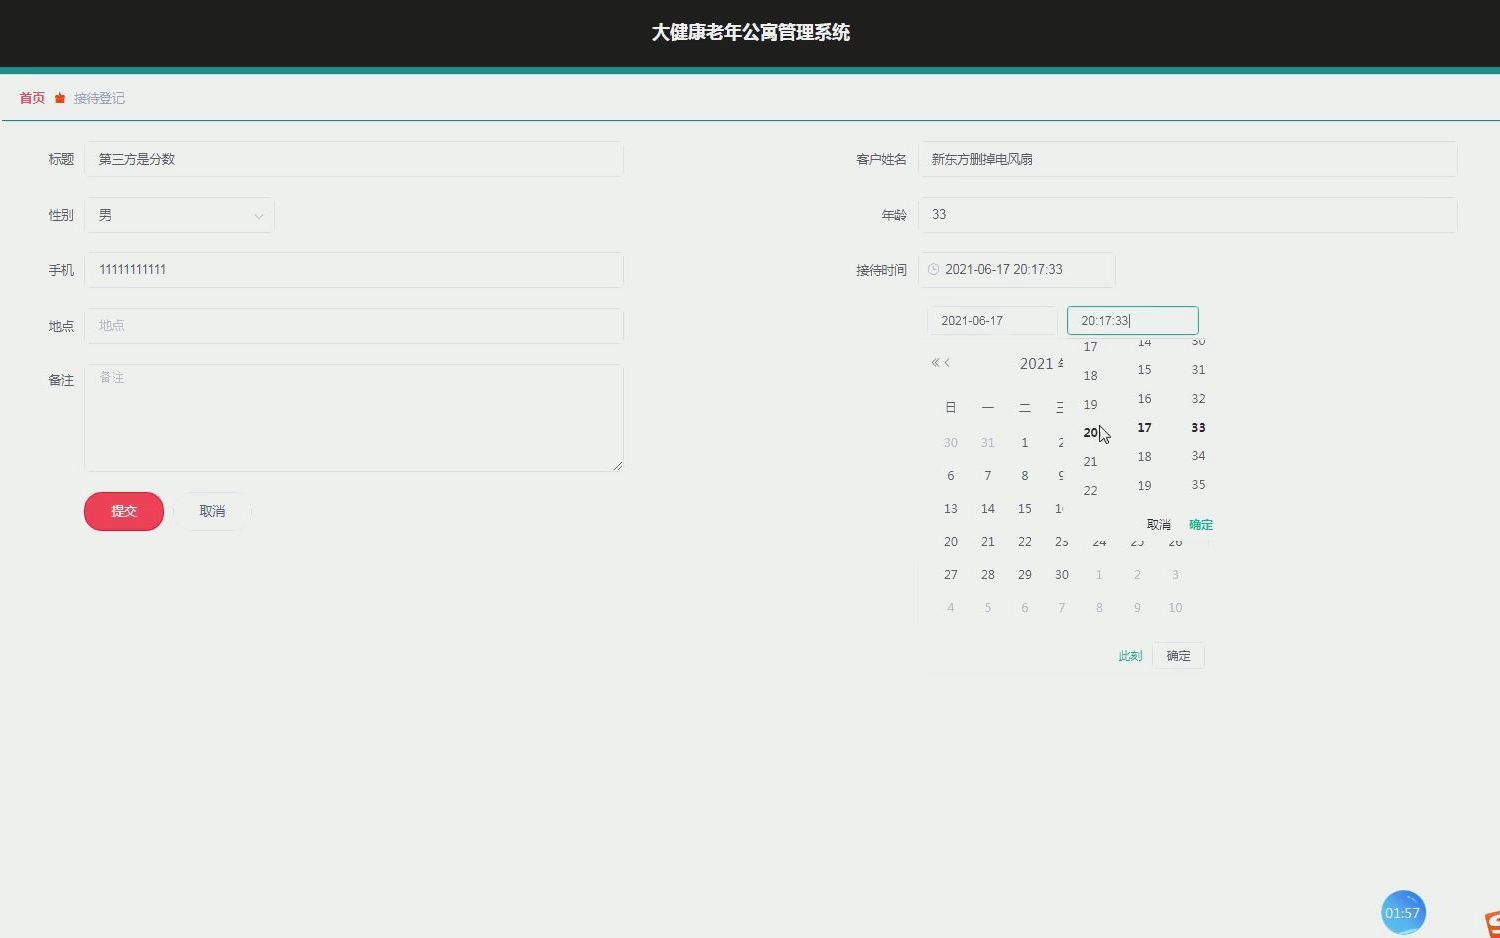Confirm time with green 确定 in time panel
Viewport: 1500px width, 938px height.
[1200, 525]
